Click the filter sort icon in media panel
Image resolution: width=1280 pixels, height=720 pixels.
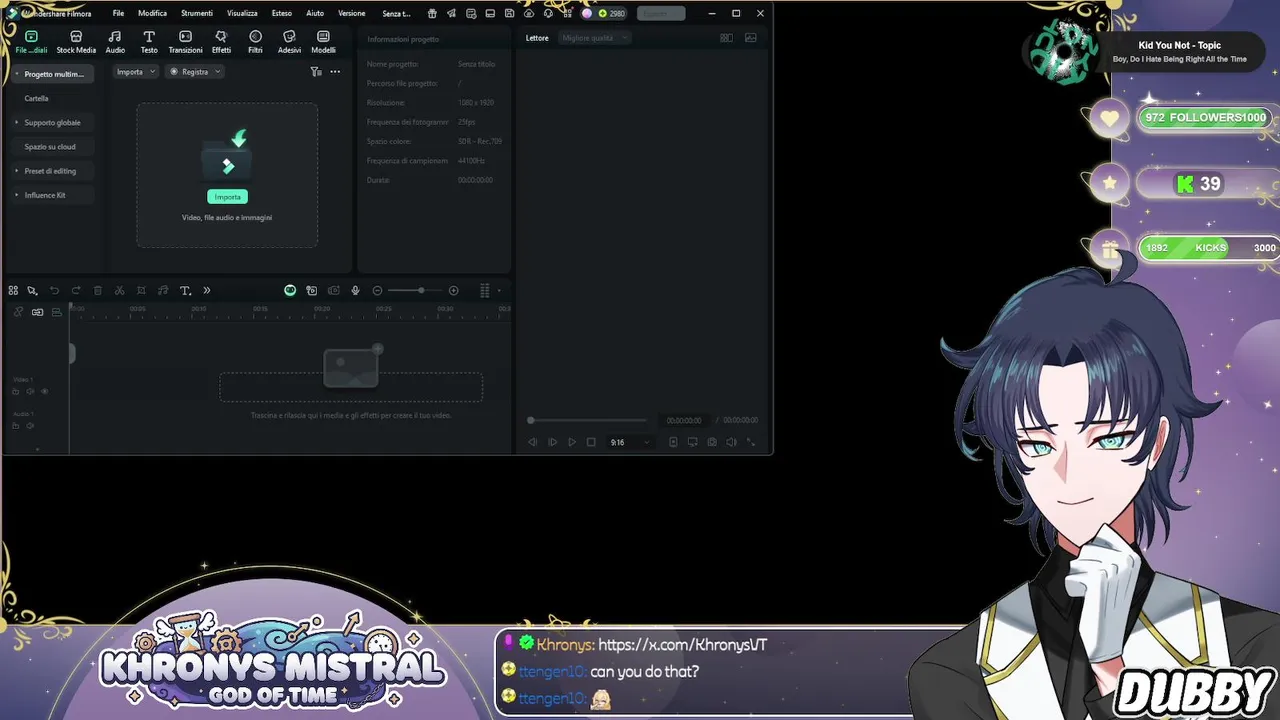click(316, 72)
